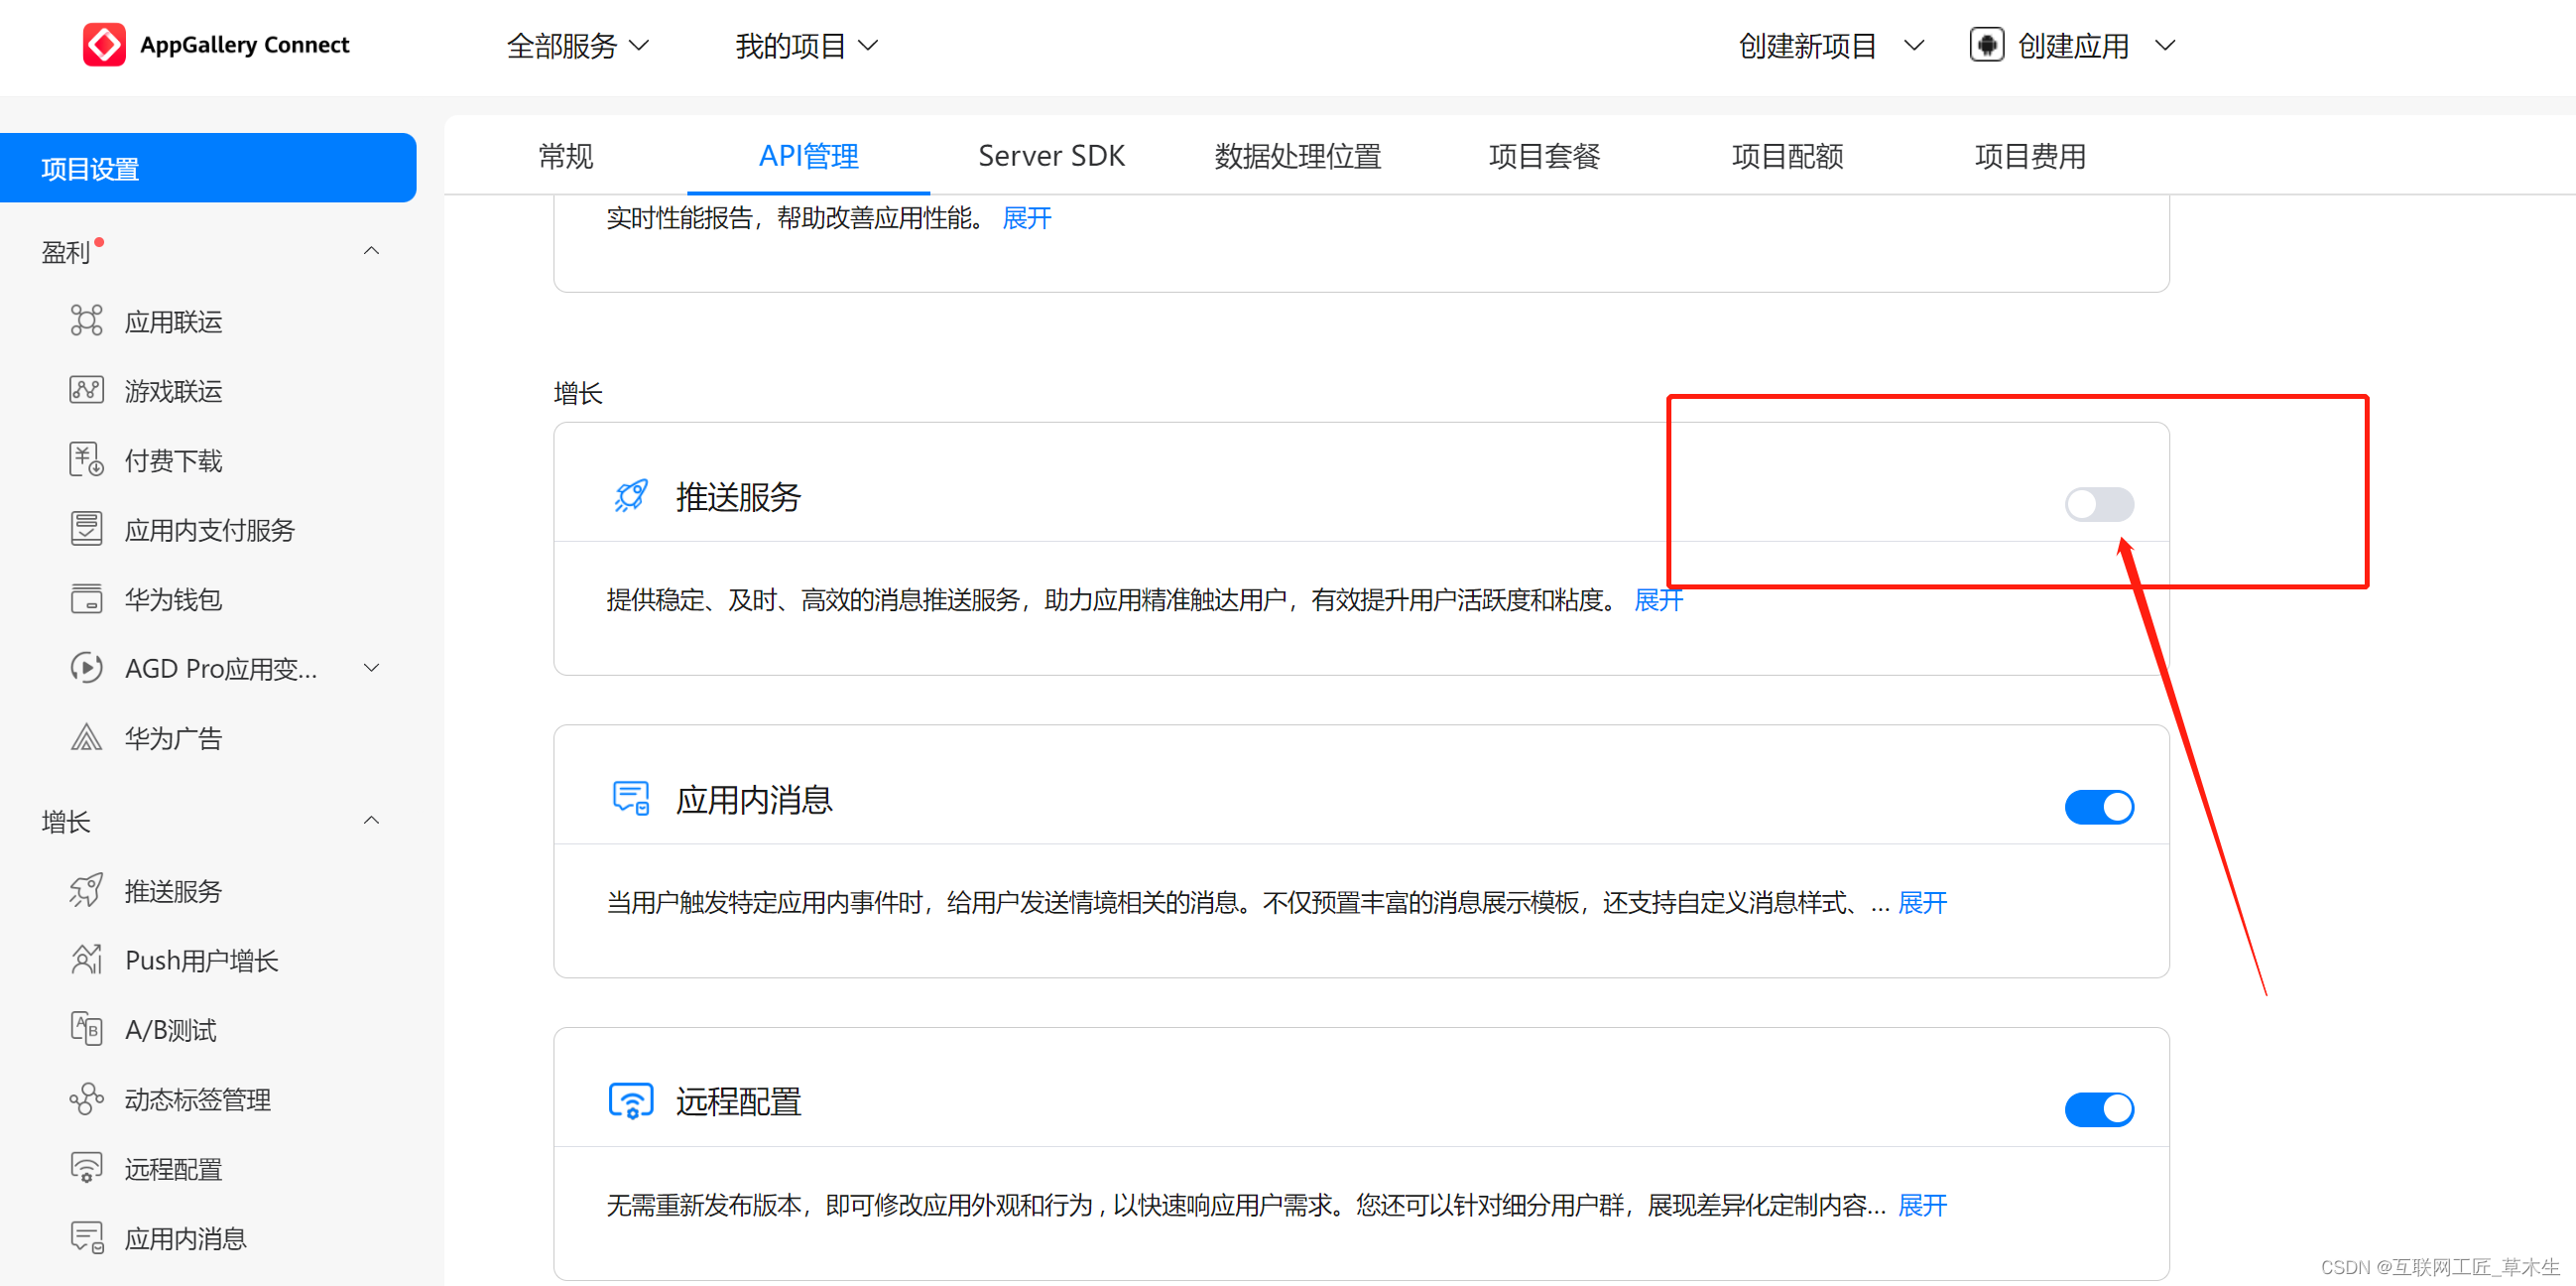Open 应用内支付服务 from the sidebar label
This screenshot has height=1286, width=2576.
(209, 530)
